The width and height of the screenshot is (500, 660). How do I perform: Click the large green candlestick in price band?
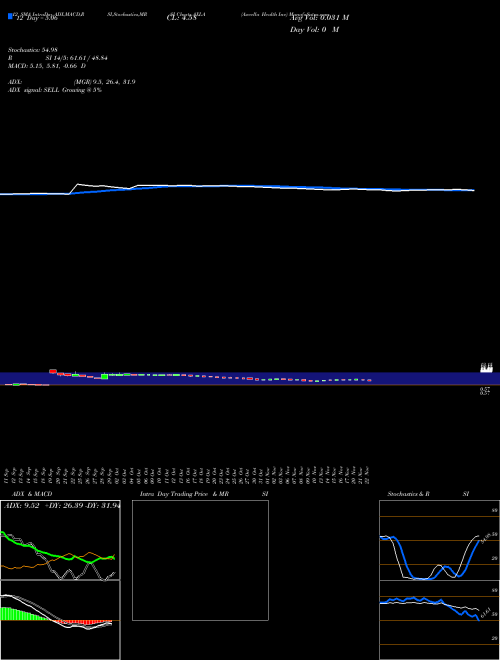click(104, 376)
